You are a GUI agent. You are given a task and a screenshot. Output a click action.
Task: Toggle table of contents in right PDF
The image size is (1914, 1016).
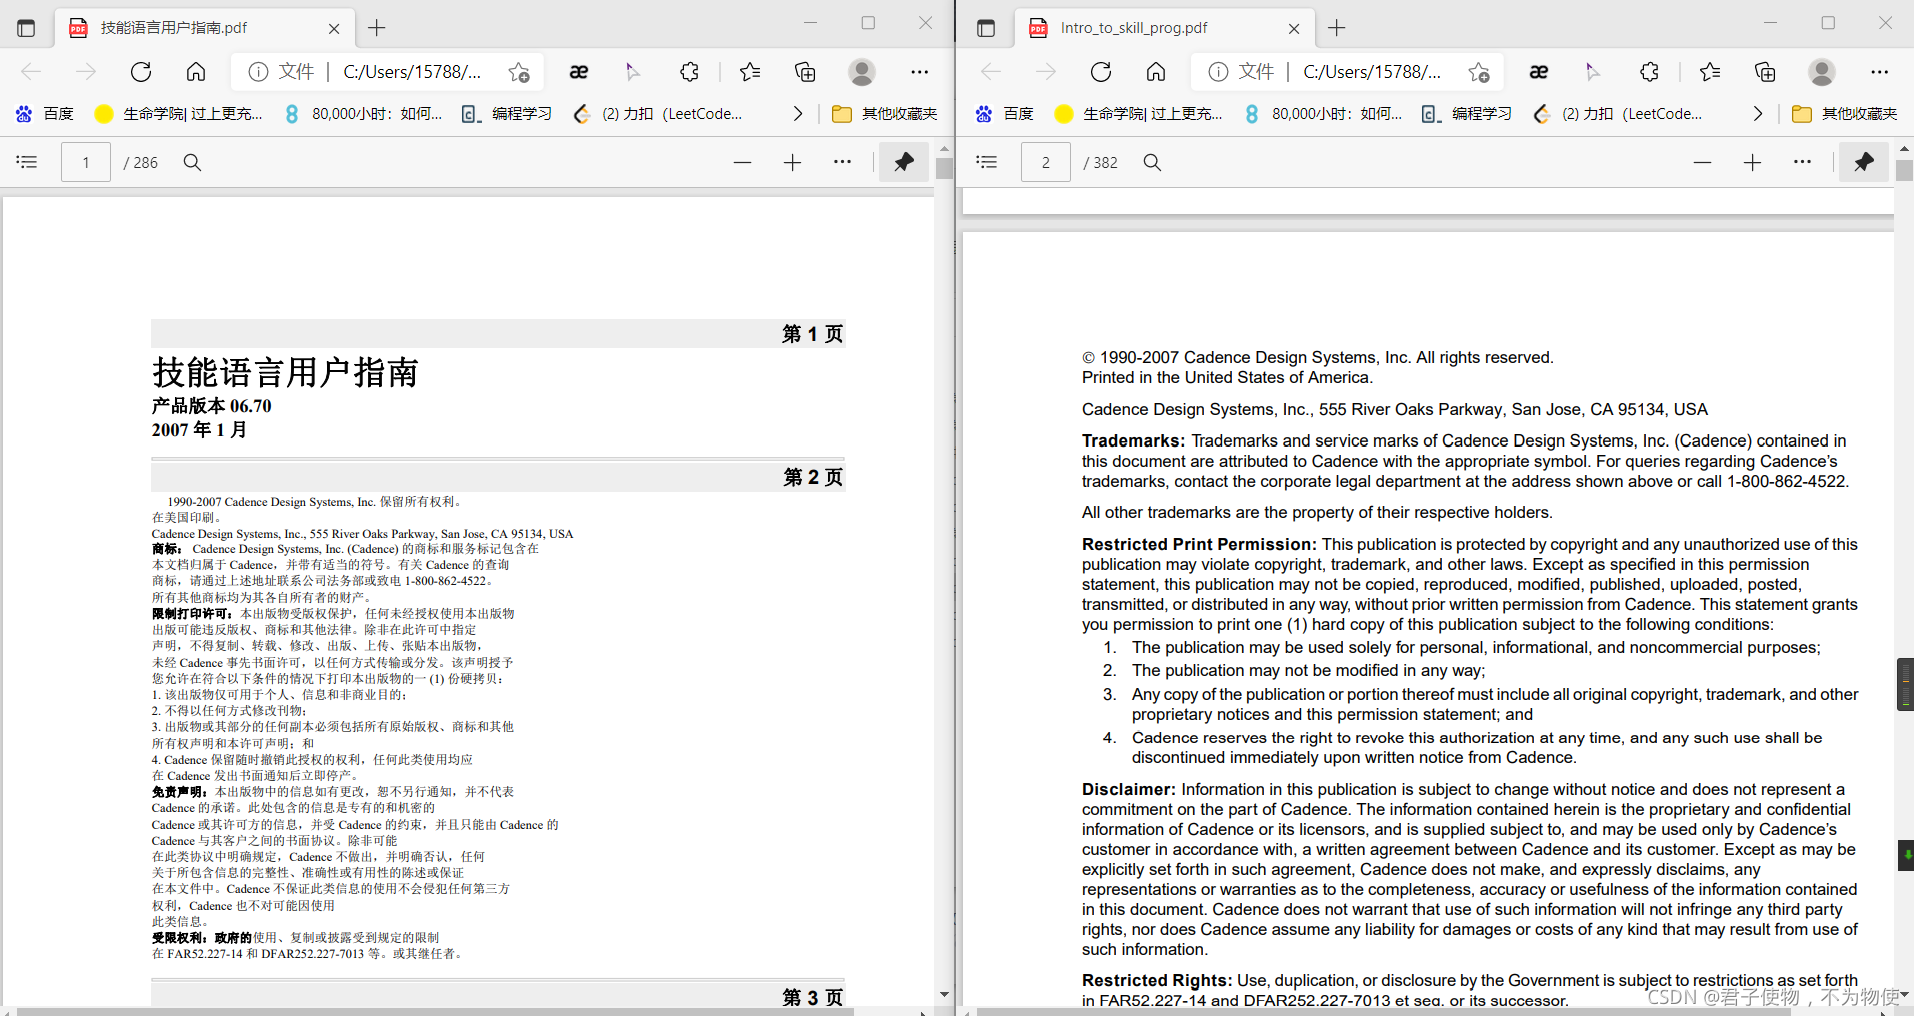point(987,162)
